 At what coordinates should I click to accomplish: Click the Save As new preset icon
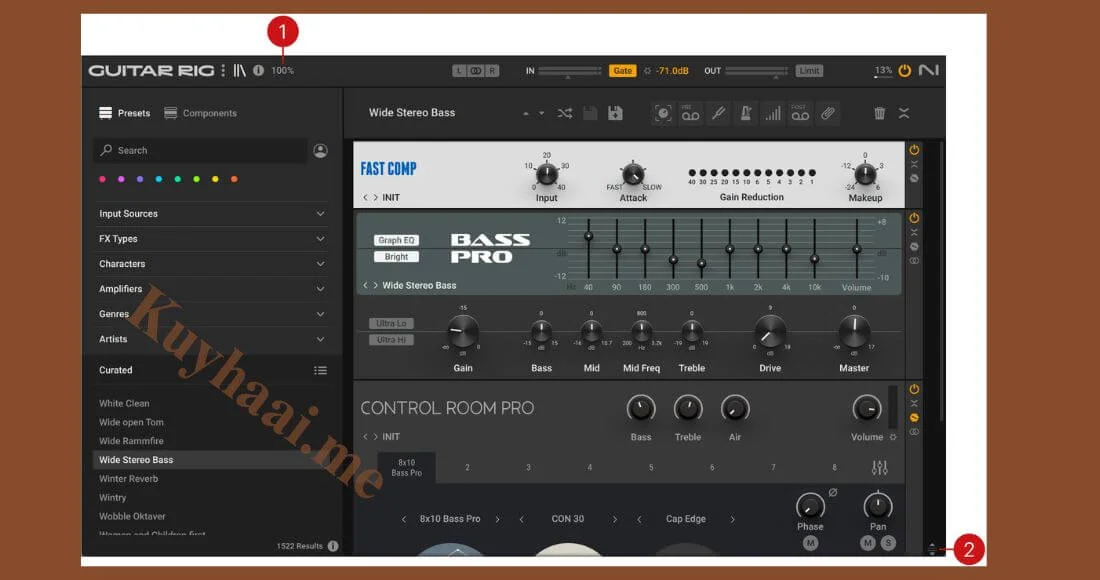[615, 113]
